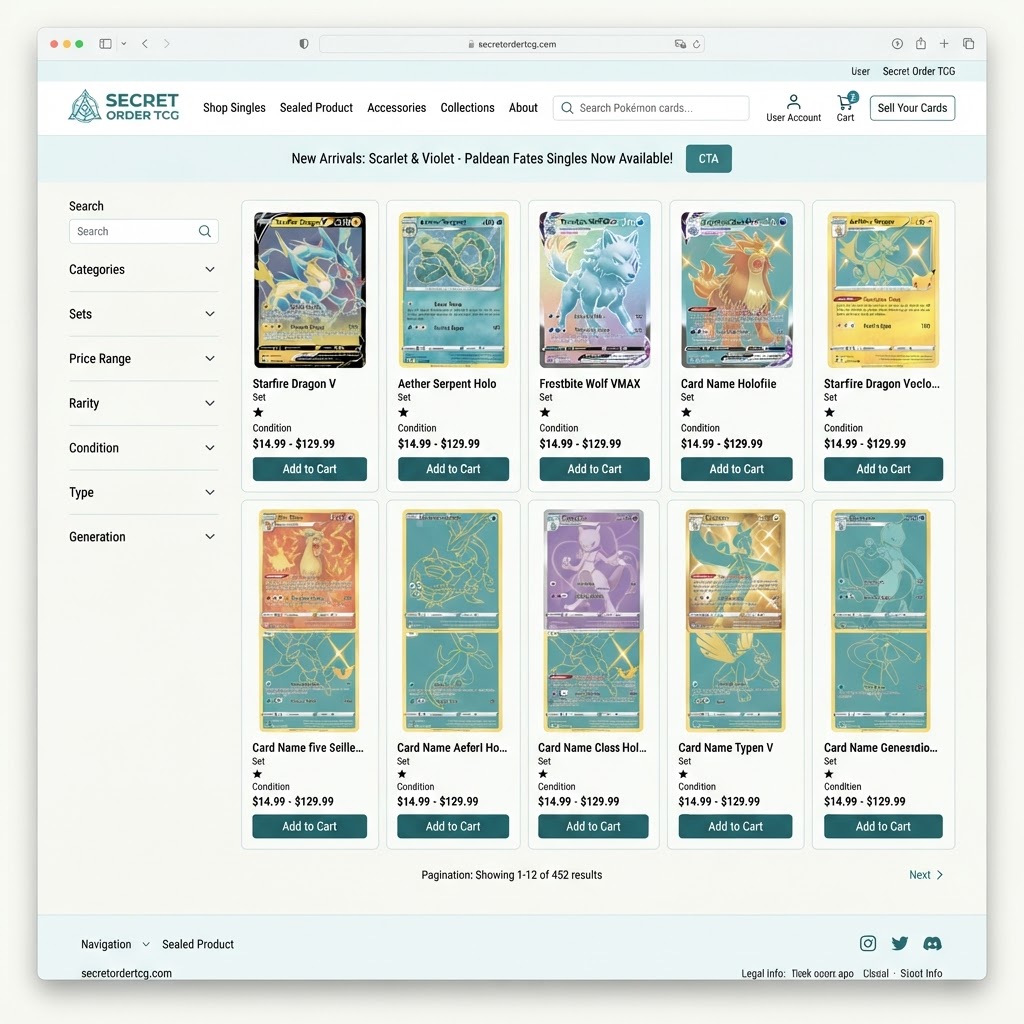Expand the Price Range filter
This screenshot has width=1024, height=1024.
point(143,359)
